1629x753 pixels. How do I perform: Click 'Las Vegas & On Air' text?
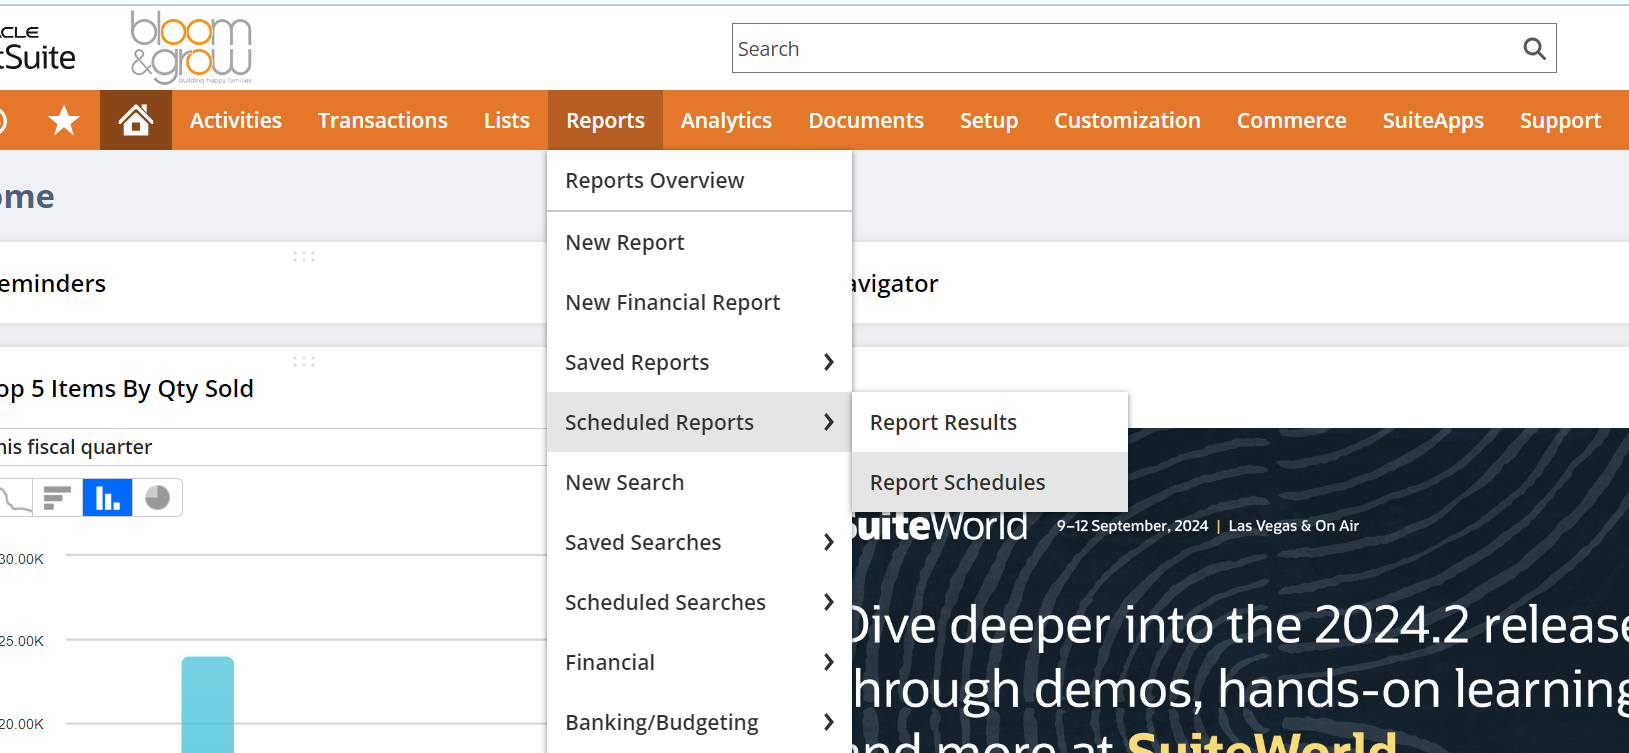[x=1294, y=526]
